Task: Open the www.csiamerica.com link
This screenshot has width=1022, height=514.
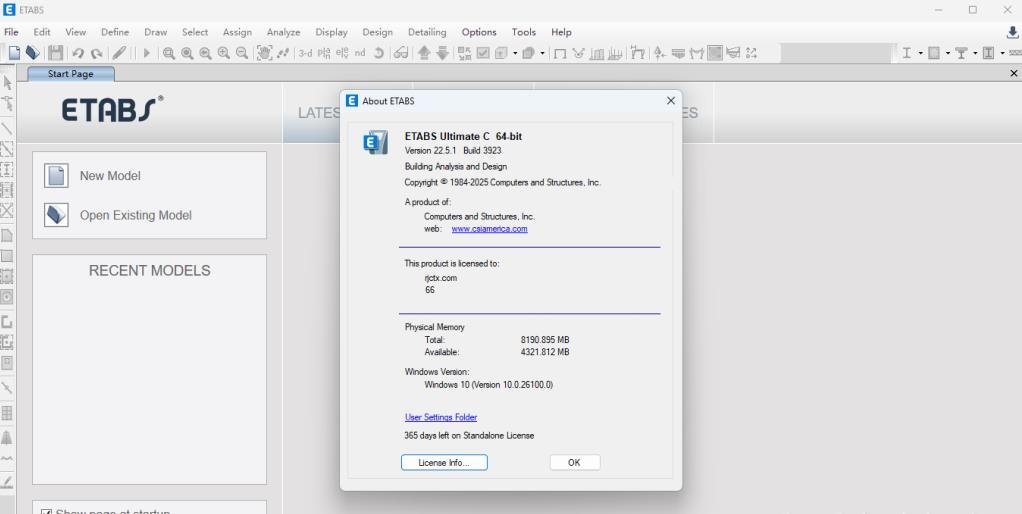Action: 489,229
